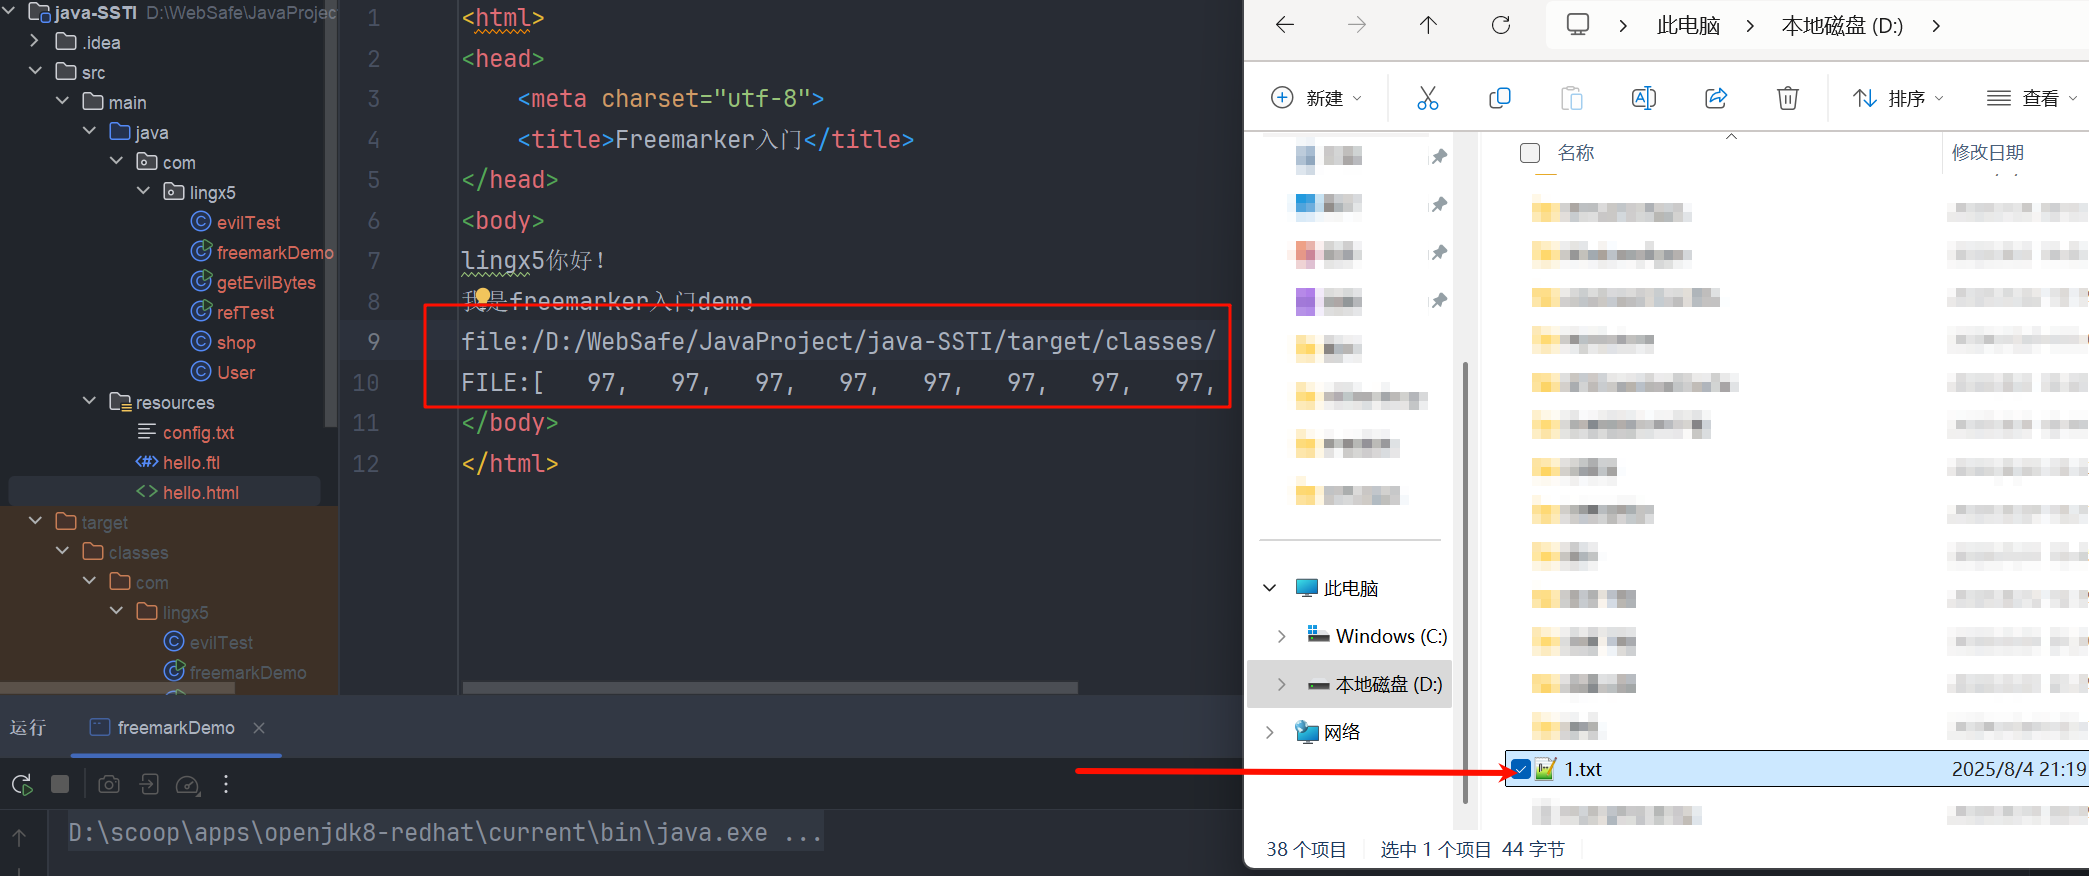Select the evilTest class under src lingx5
The image size is (2089, 876).
coord(248,222)
